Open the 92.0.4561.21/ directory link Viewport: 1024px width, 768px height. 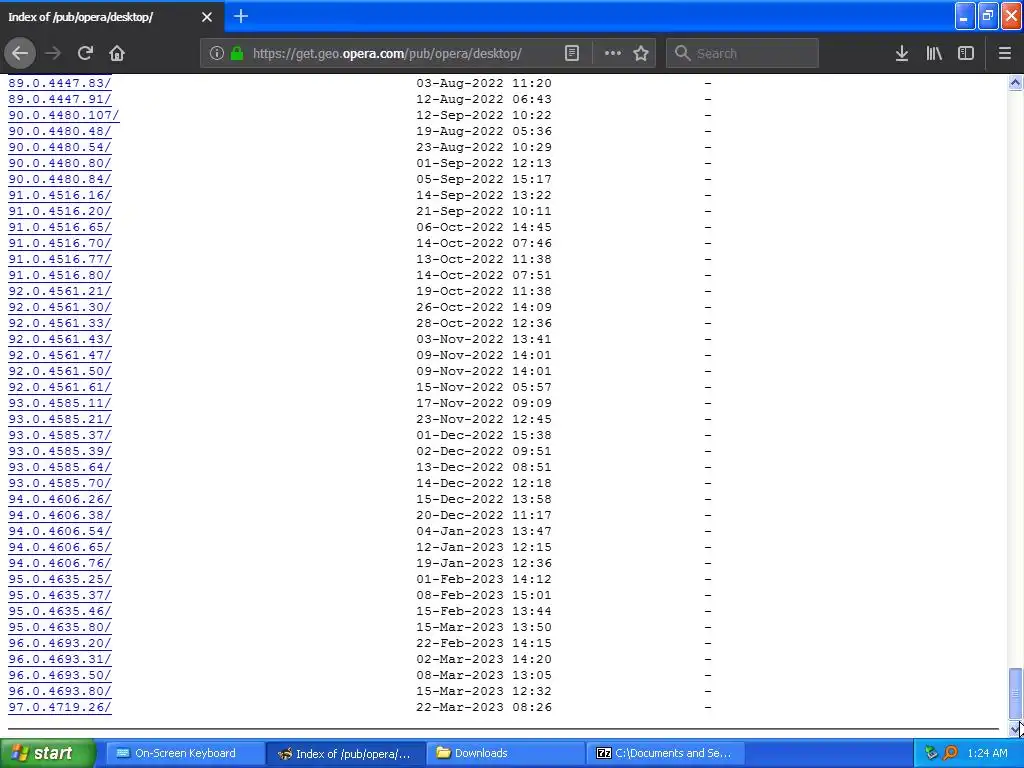tap(59, 291)
